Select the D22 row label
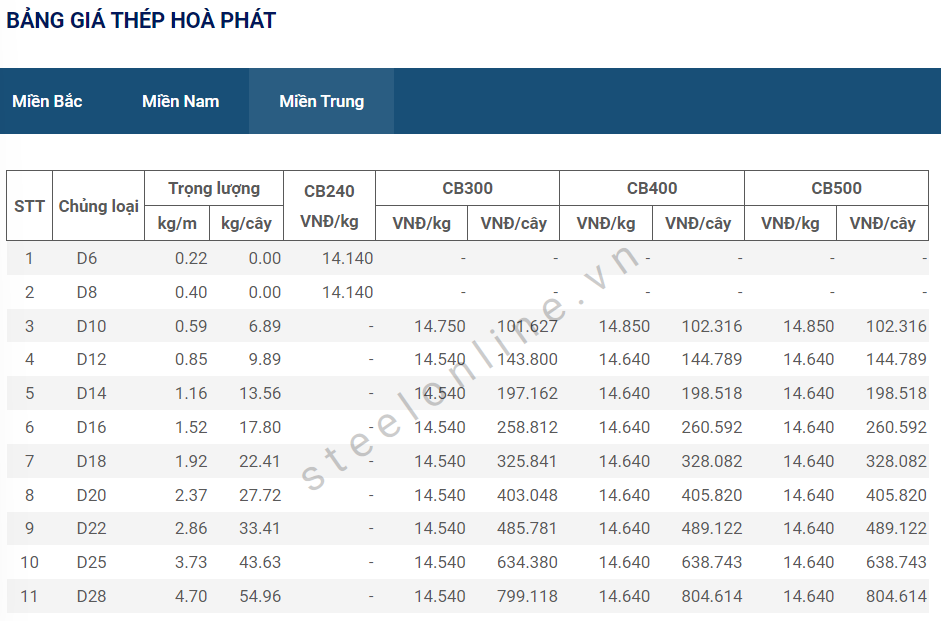The width and height of the screenshot is (941, 621). click(91, 529)
